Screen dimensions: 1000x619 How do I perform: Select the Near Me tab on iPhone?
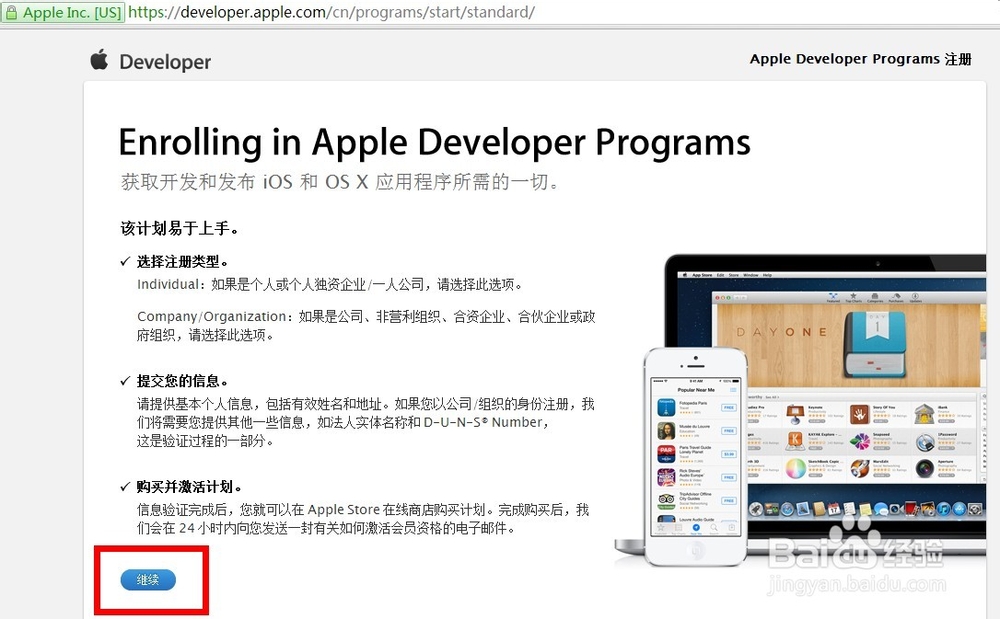(696, 528)
